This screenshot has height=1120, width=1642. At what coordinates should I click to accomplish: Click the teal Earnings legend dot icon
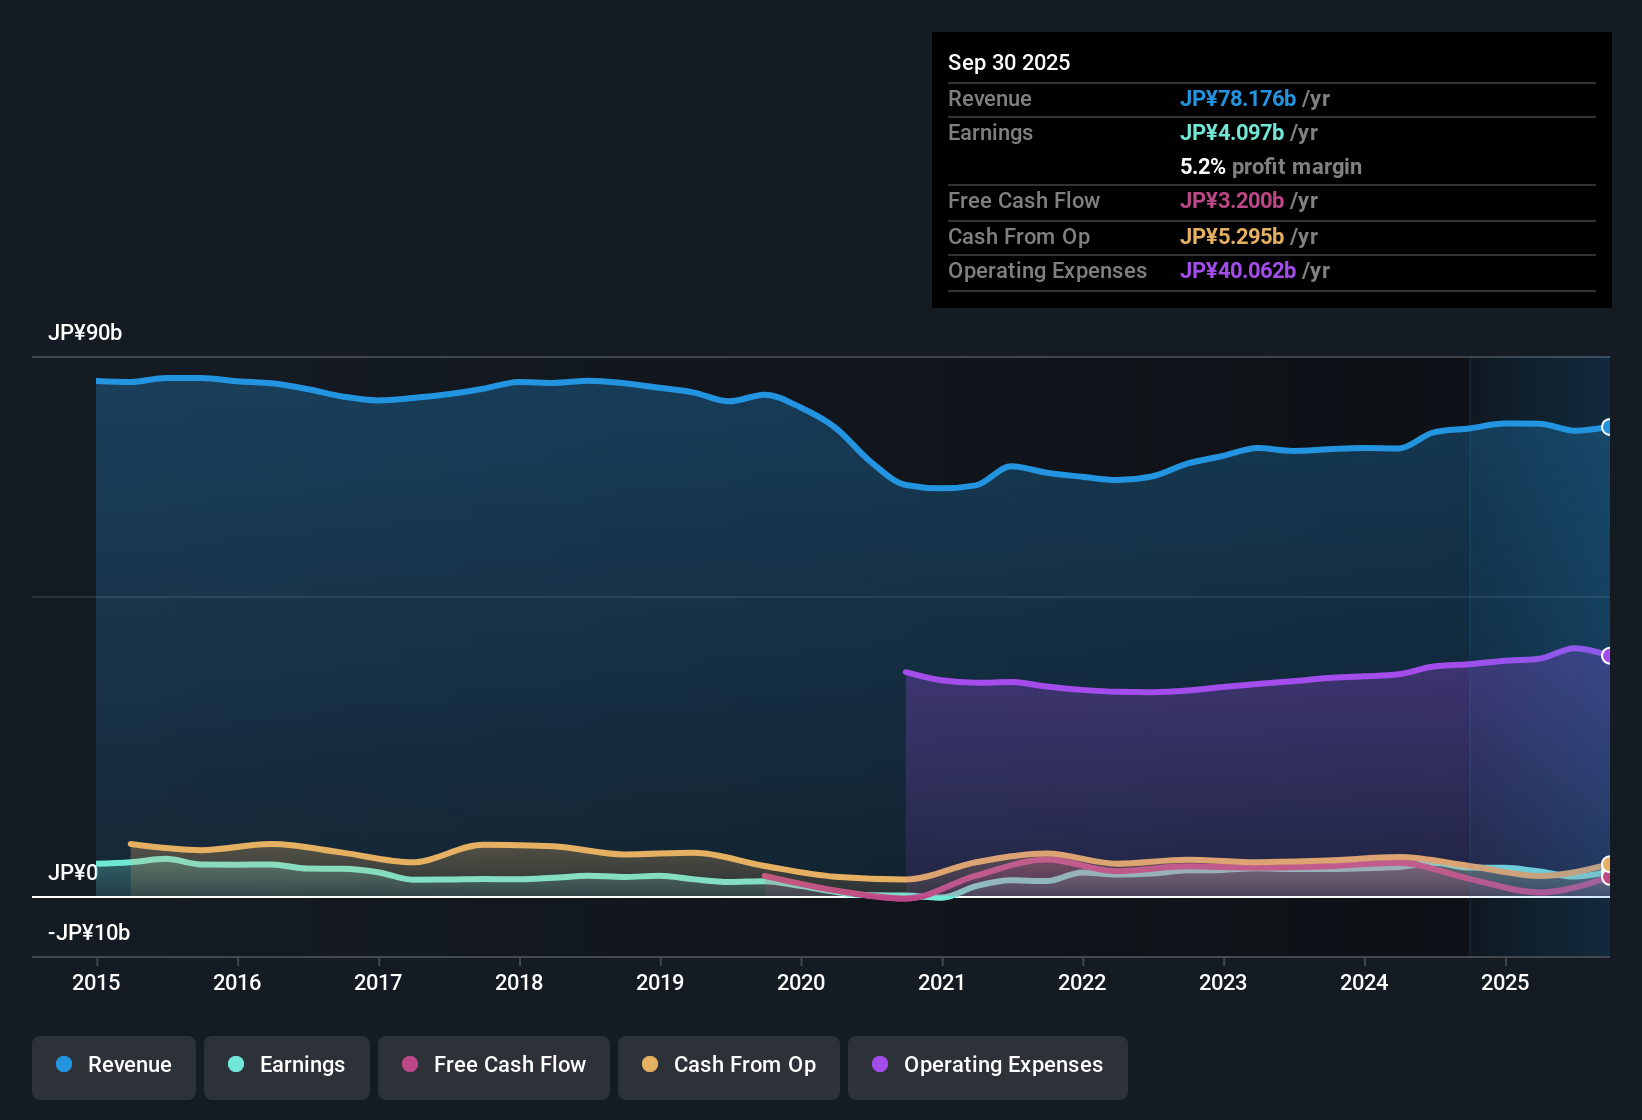coord(236,1065)
